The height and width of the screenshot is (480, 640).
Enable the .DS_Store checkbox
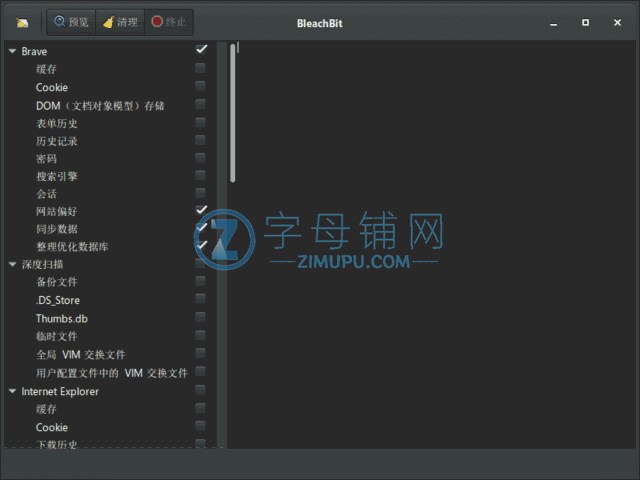pos(200,299)
